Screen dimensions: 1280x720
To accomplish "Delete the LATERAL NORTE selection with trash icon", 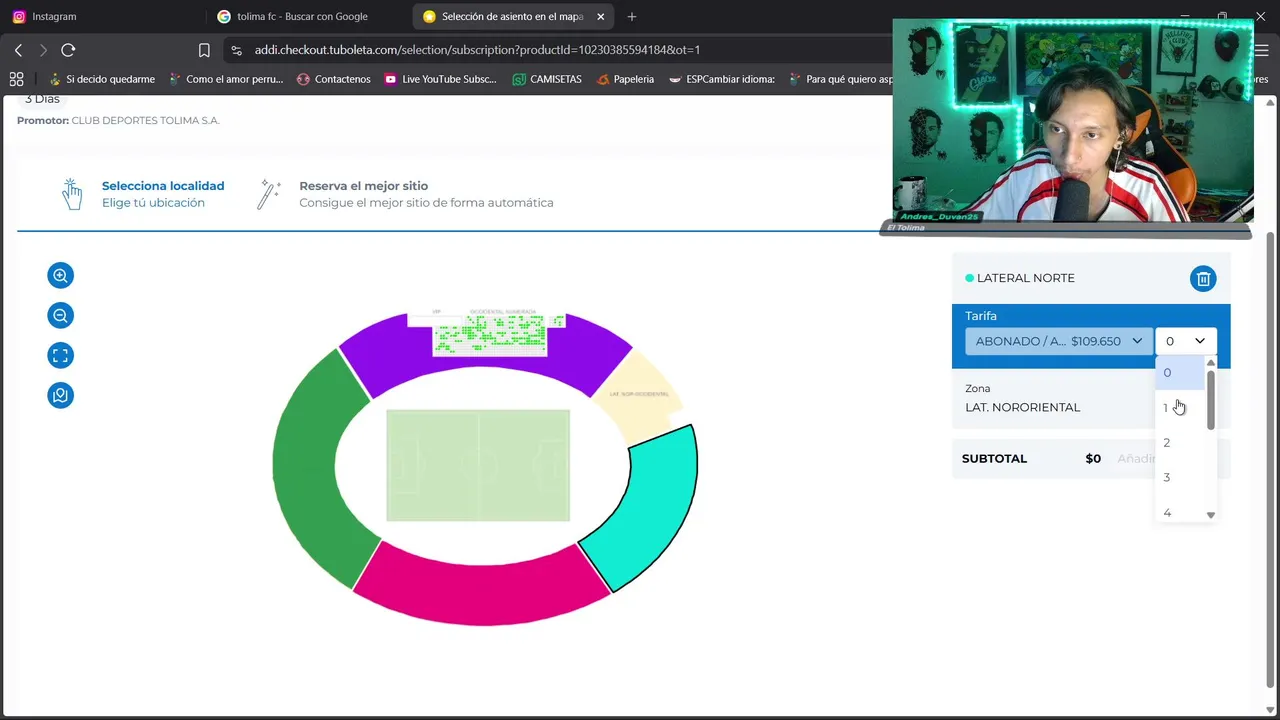I will pyautogui.click(x=1203, y=278).
